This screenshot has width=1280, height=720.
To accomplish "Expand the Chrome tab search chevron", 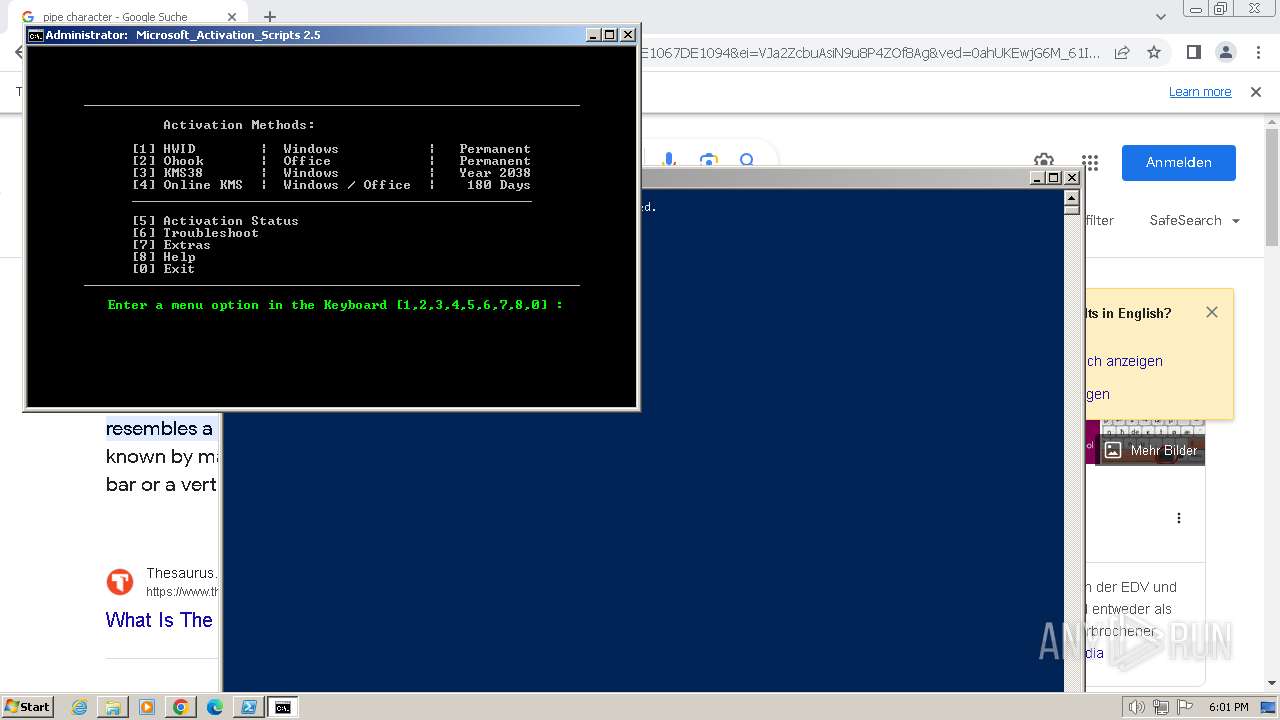I will click(1161, 17).
